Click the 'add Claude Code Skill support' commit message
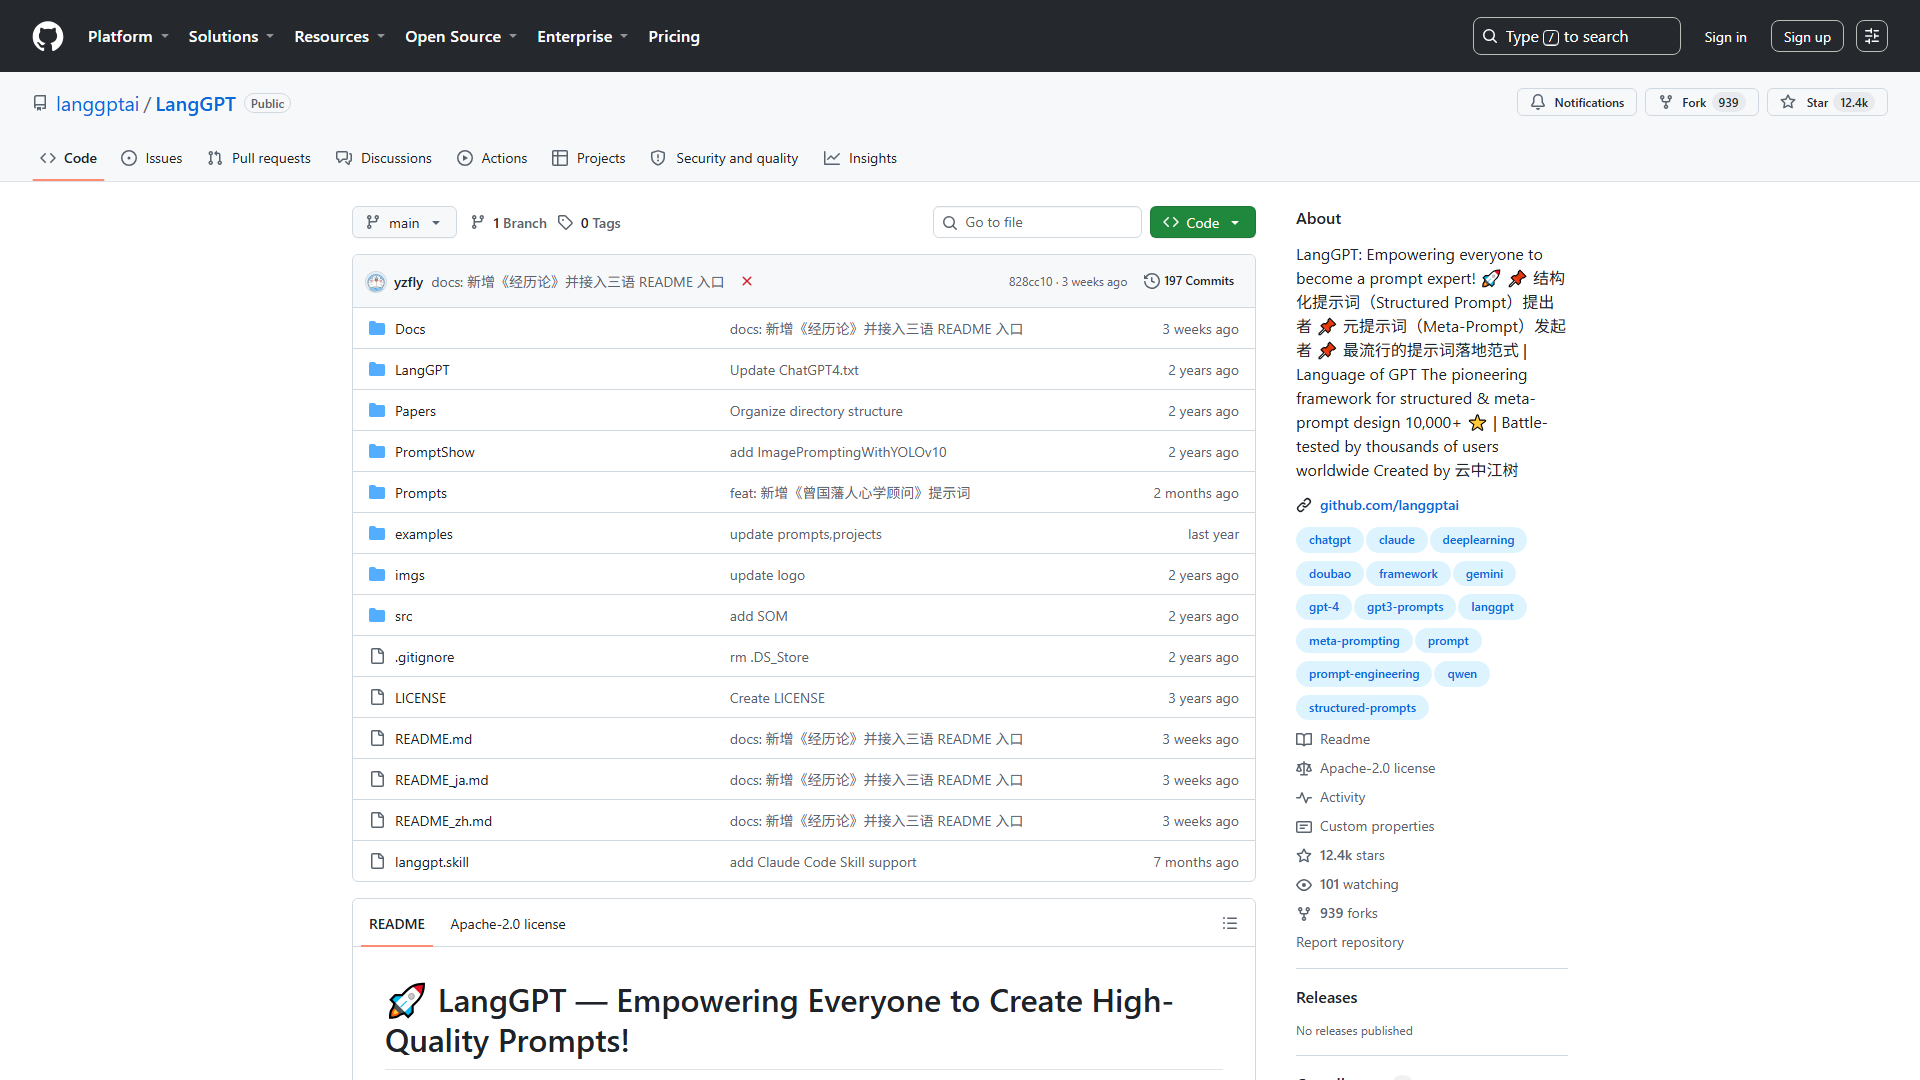This screenshot has width=1920, height=1080. tap(822, 862)
